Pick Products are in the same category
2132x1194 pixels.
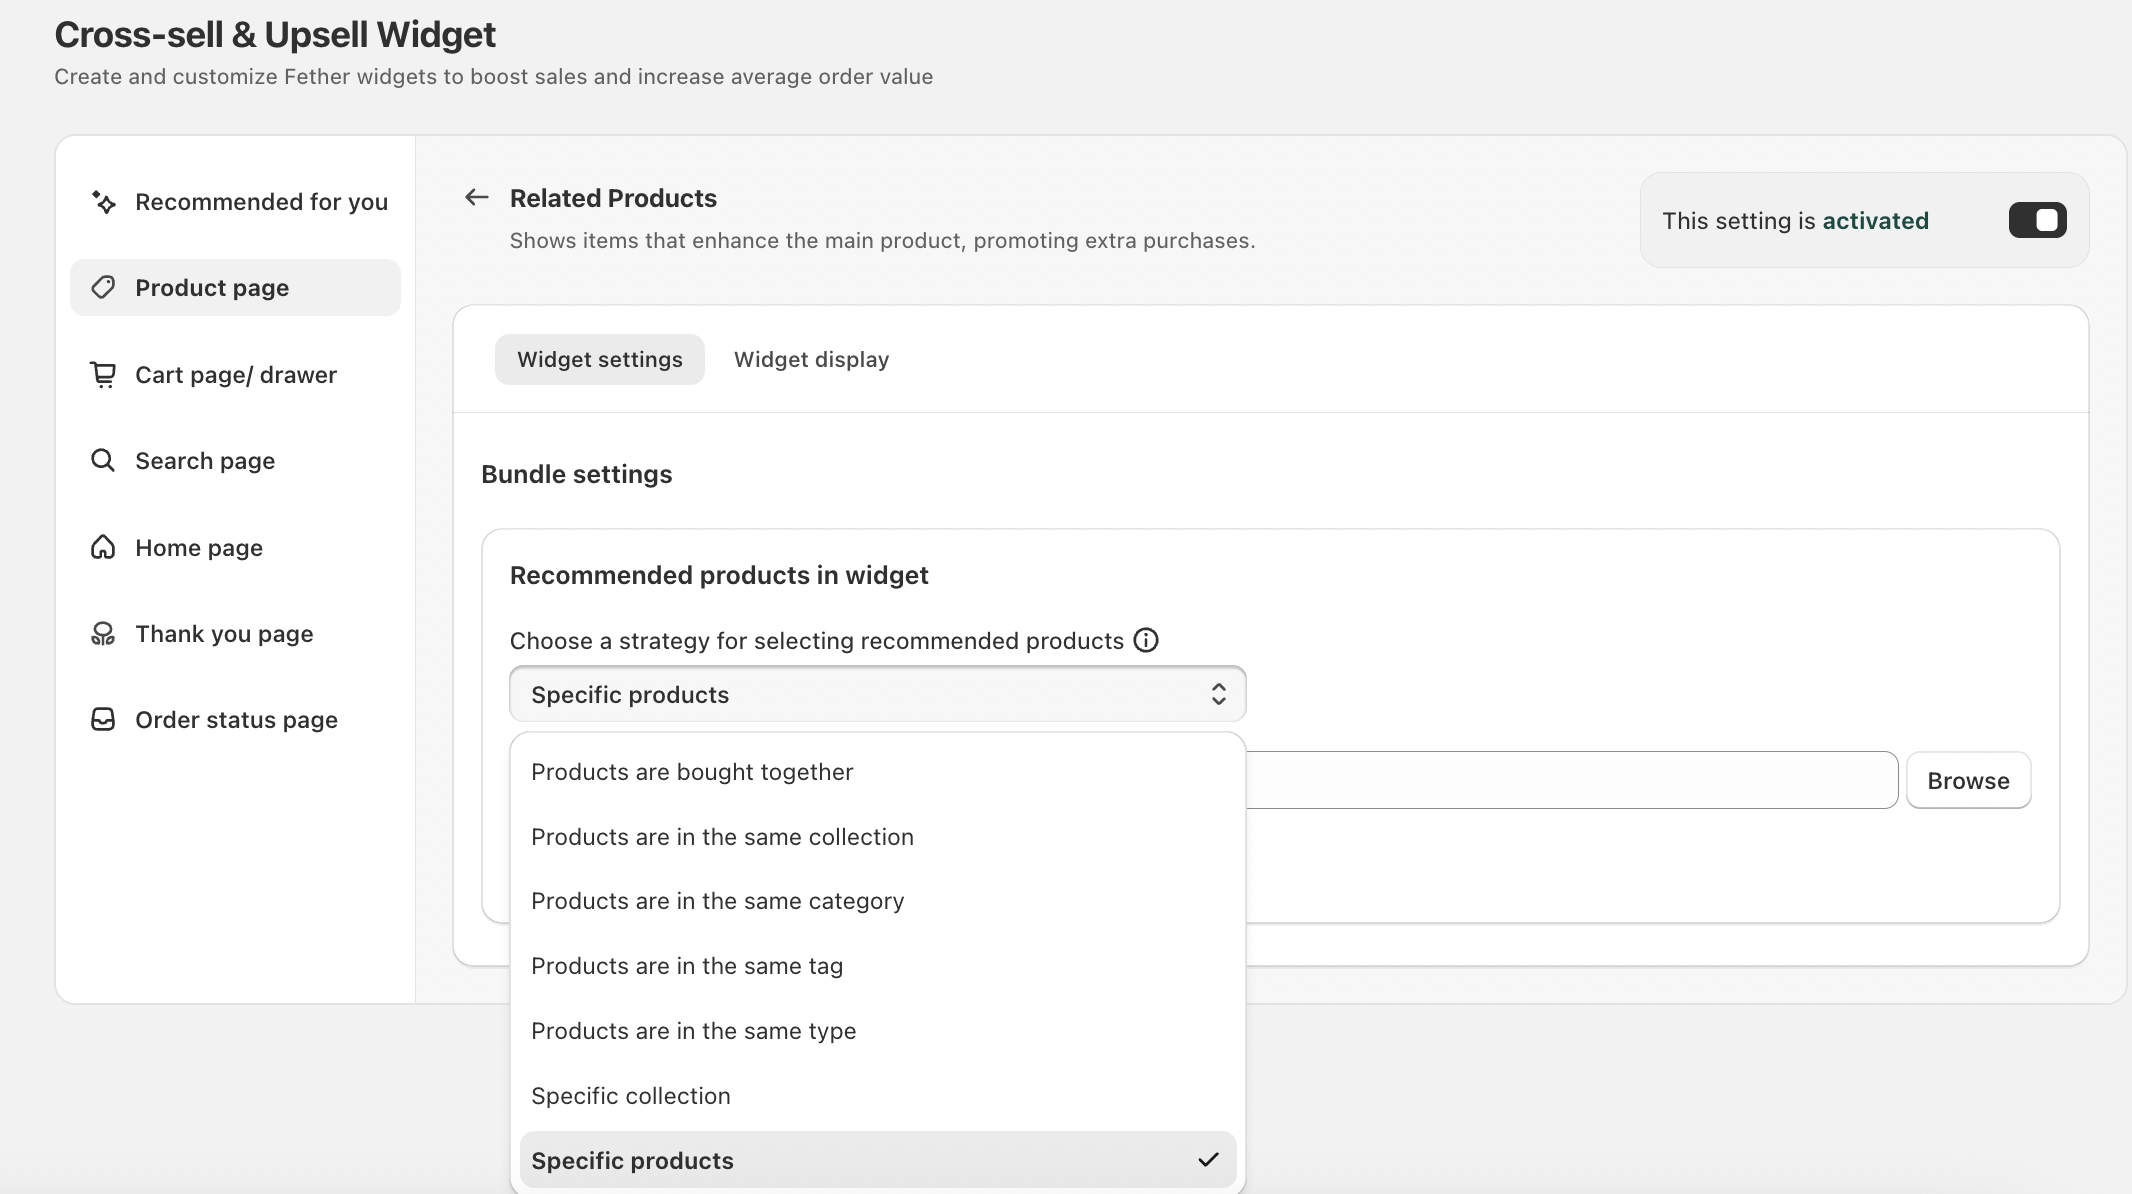pos(717,901)
